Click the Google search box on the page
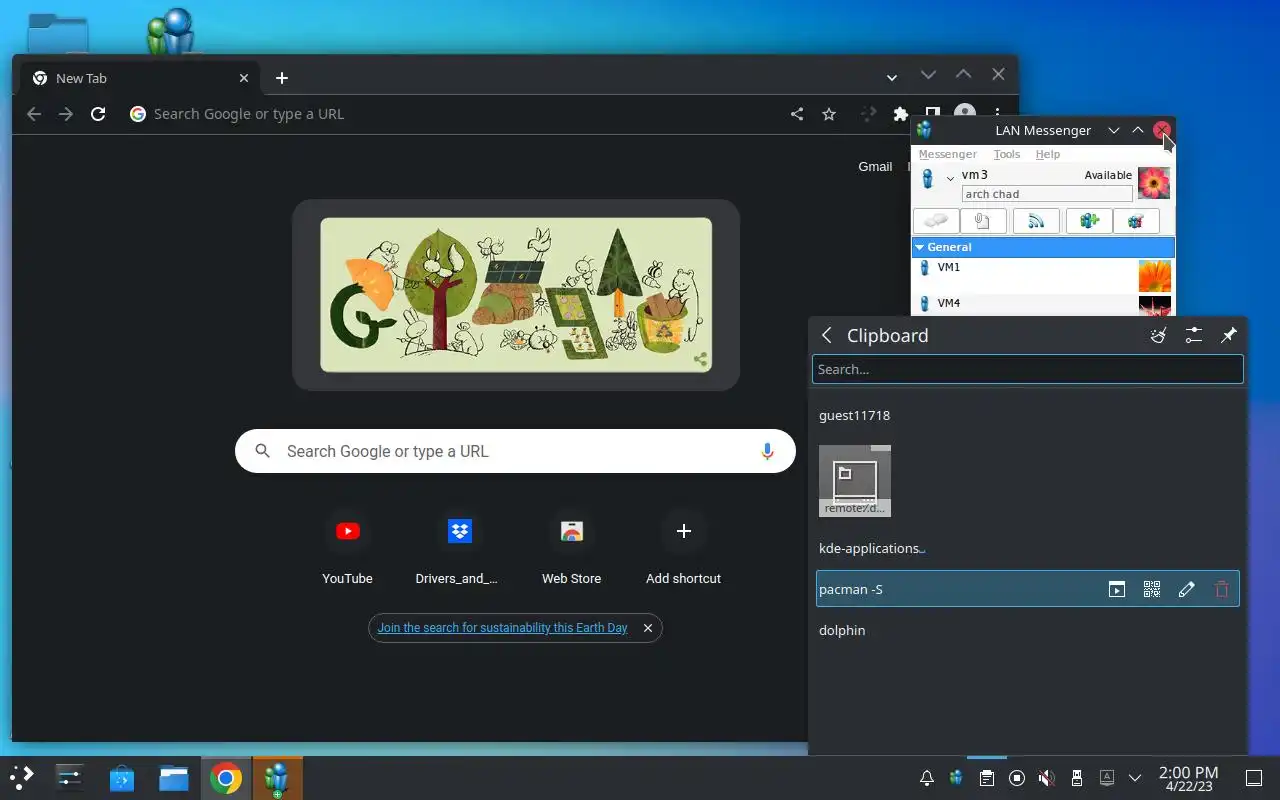Image resolution: width=1280 pixels, height=800 pixels. pyautogui.click(x=515, y=451)
